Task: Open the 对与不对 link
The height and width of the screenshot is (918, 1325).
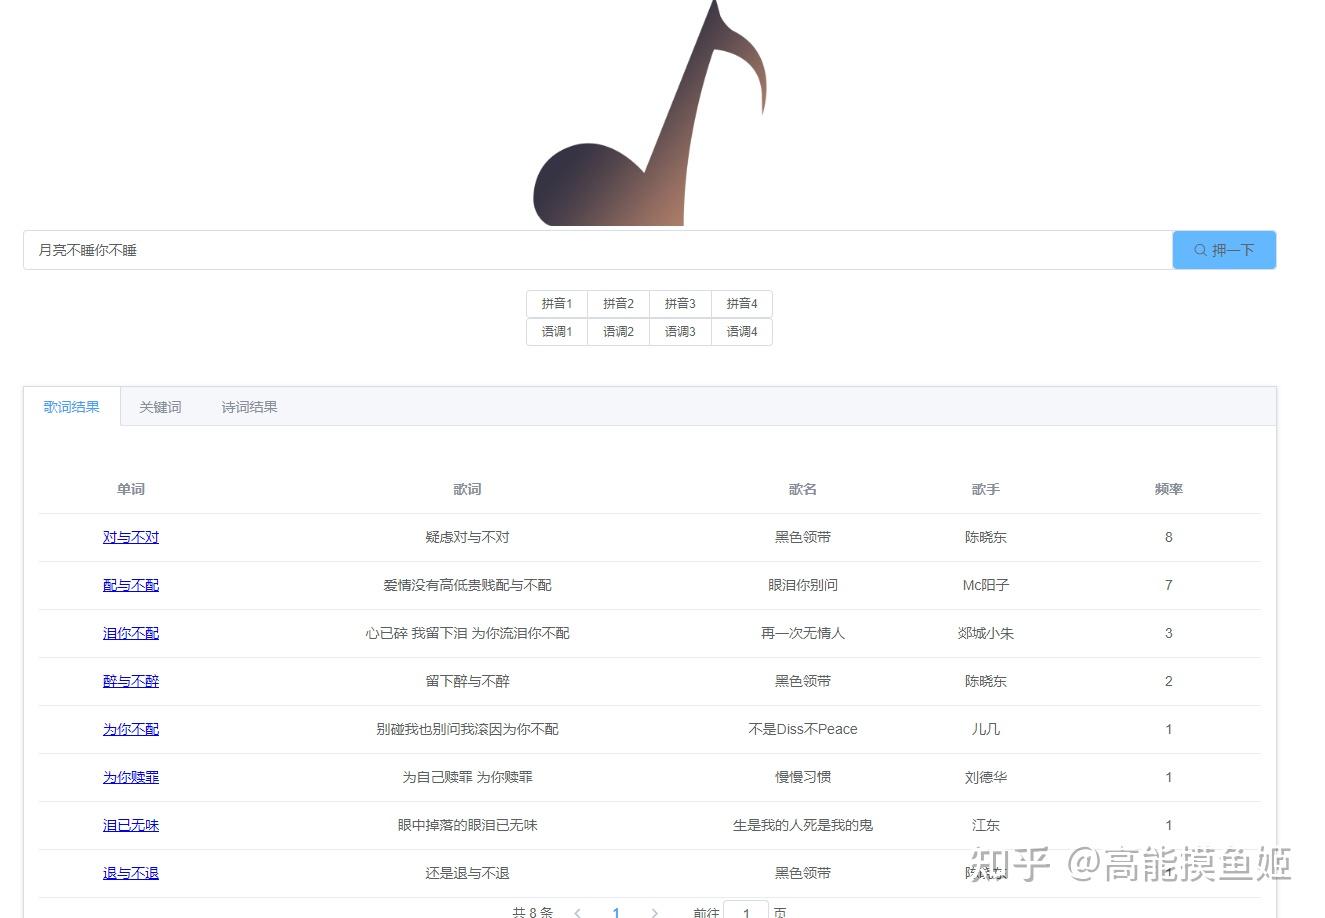Action: click(x=131, y=537)
